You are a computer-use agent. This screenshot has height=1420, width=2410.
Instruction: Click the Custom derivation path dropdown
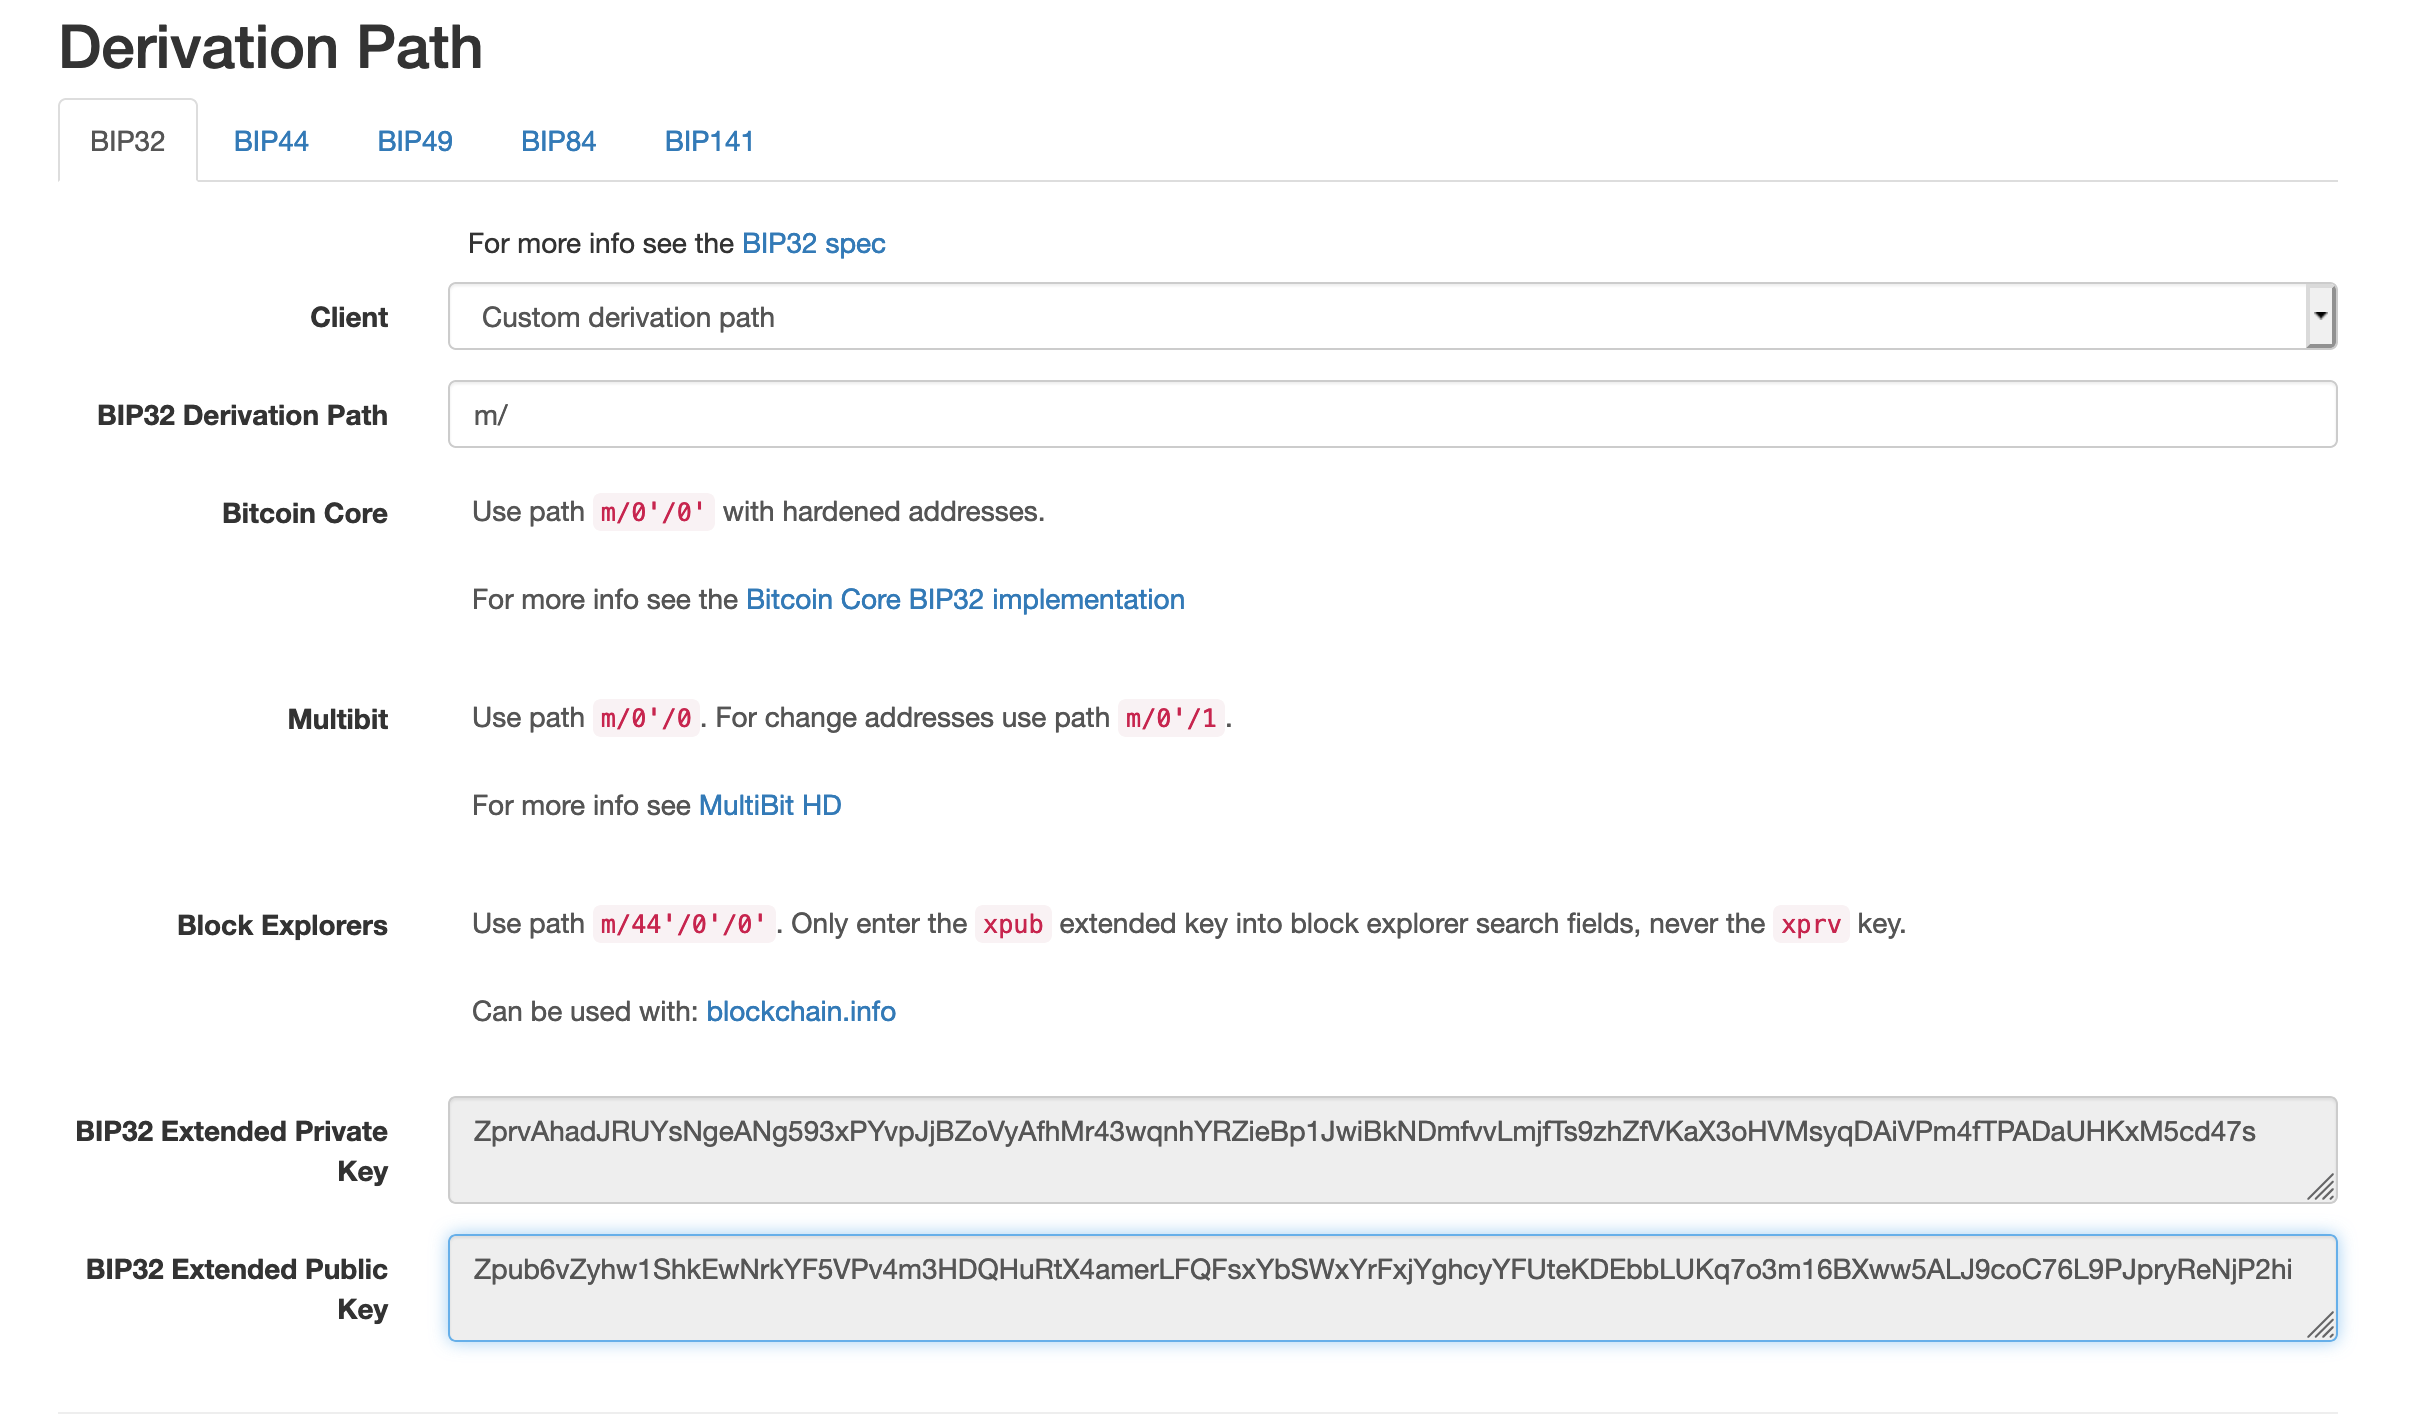coord(1396,316)
